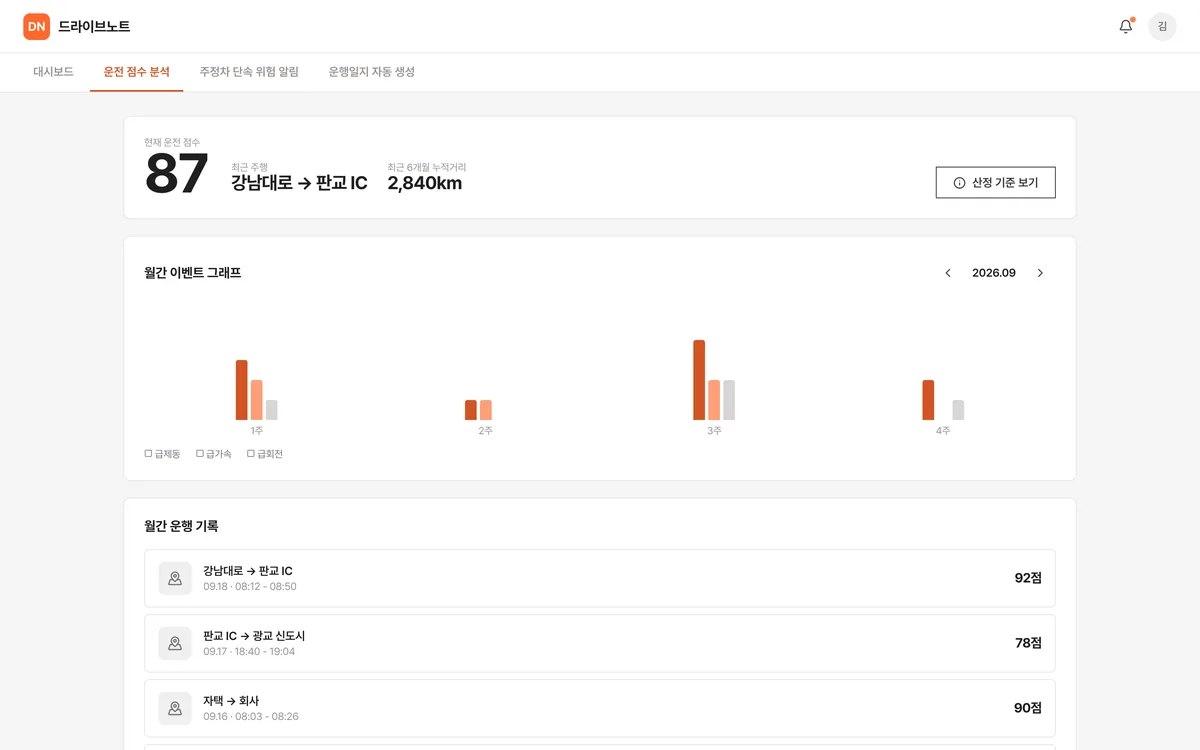Open the notifications bell

[1126, 27]
